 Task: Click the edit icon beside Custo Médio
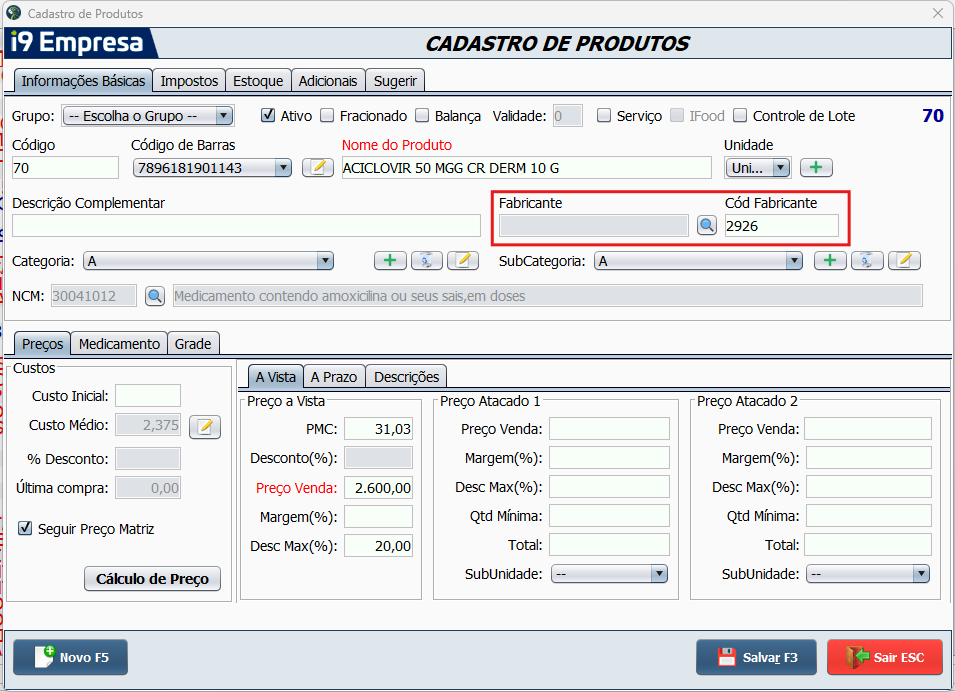click(x=205, y=427)
